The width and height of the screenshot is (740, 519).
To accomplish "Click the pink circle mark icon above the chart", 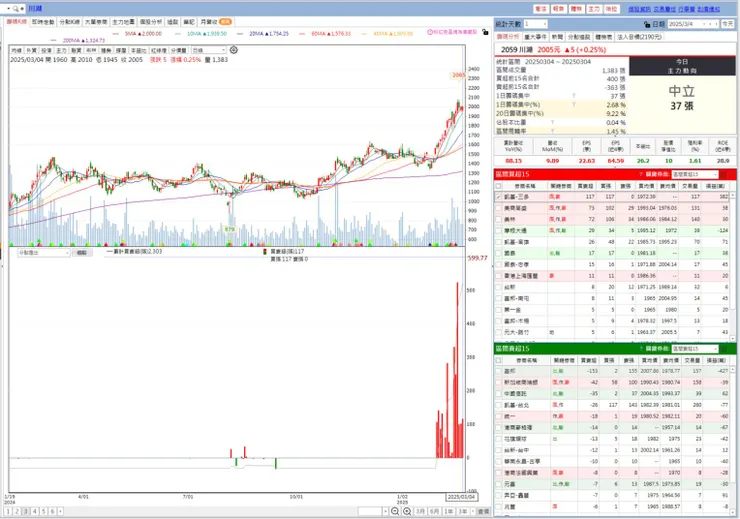I will [430, 32].
